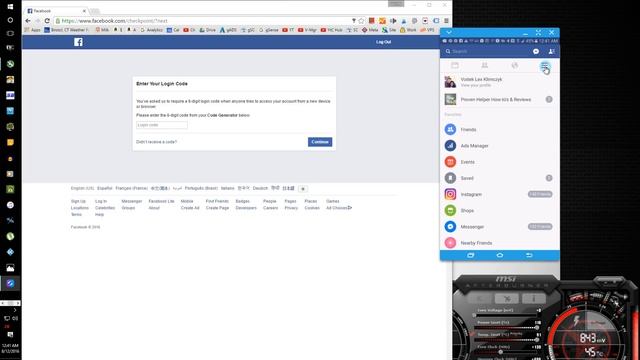The width and height of the screenshot is (640, 360).
Task: Open the user profile row with photo
Action: click(500, 82)
